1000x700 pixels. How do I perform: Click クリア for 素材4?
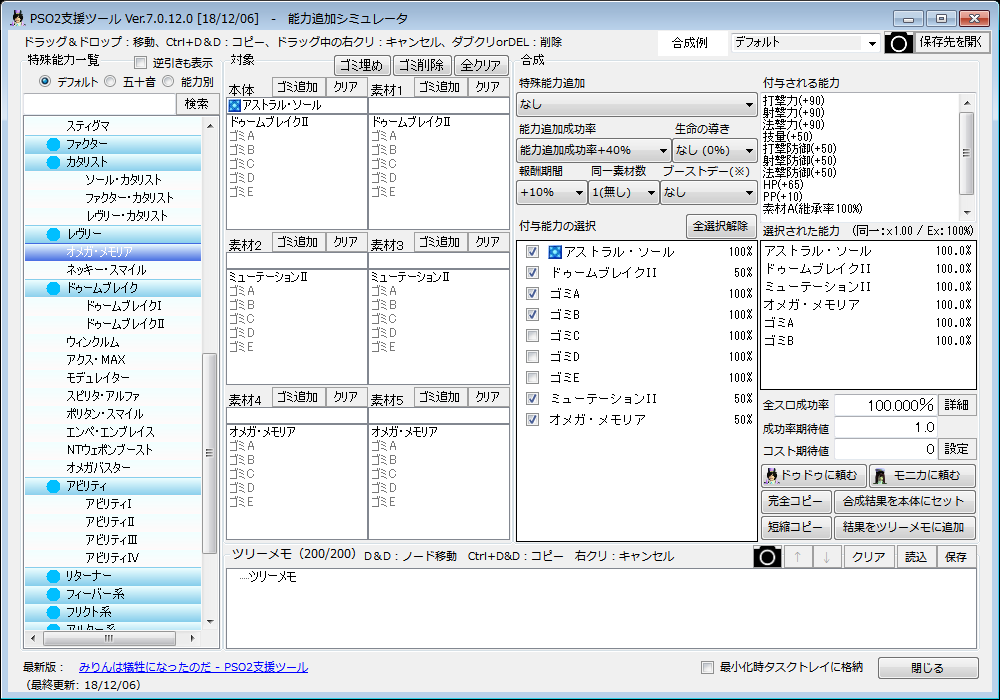pos(346,397)
